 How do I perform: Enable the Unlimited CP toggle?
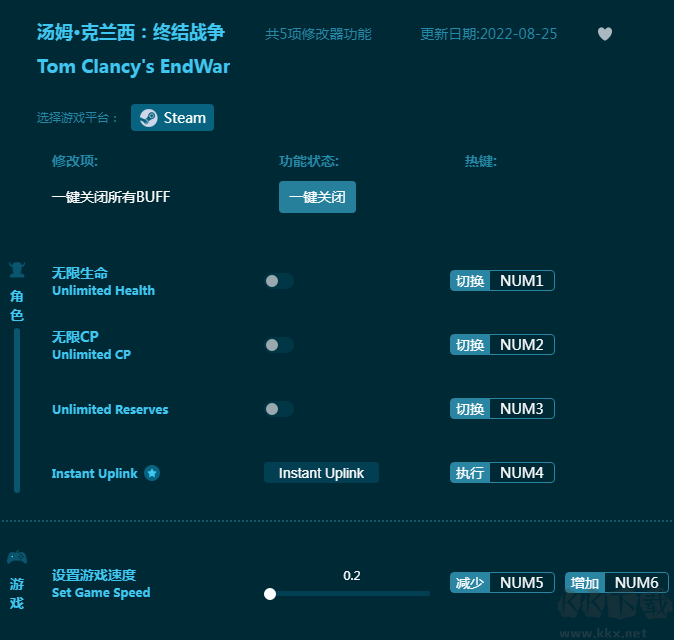(278, 345)
